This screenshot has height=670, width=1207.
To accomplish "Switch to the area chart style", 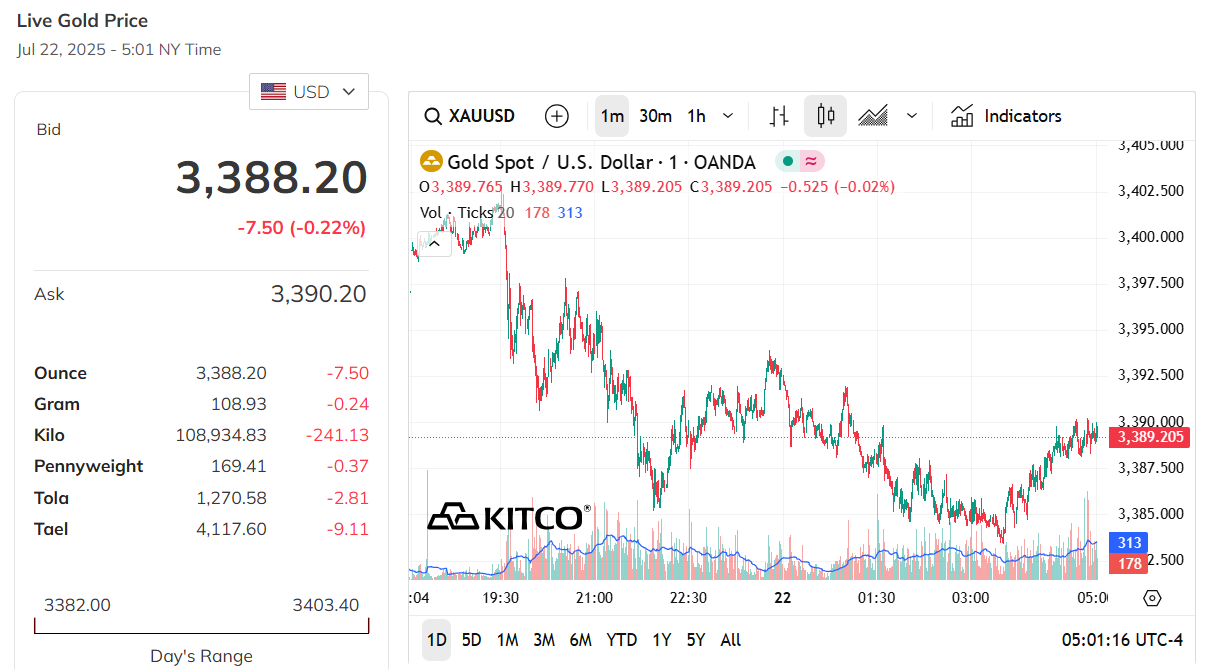I will [873, 116].
